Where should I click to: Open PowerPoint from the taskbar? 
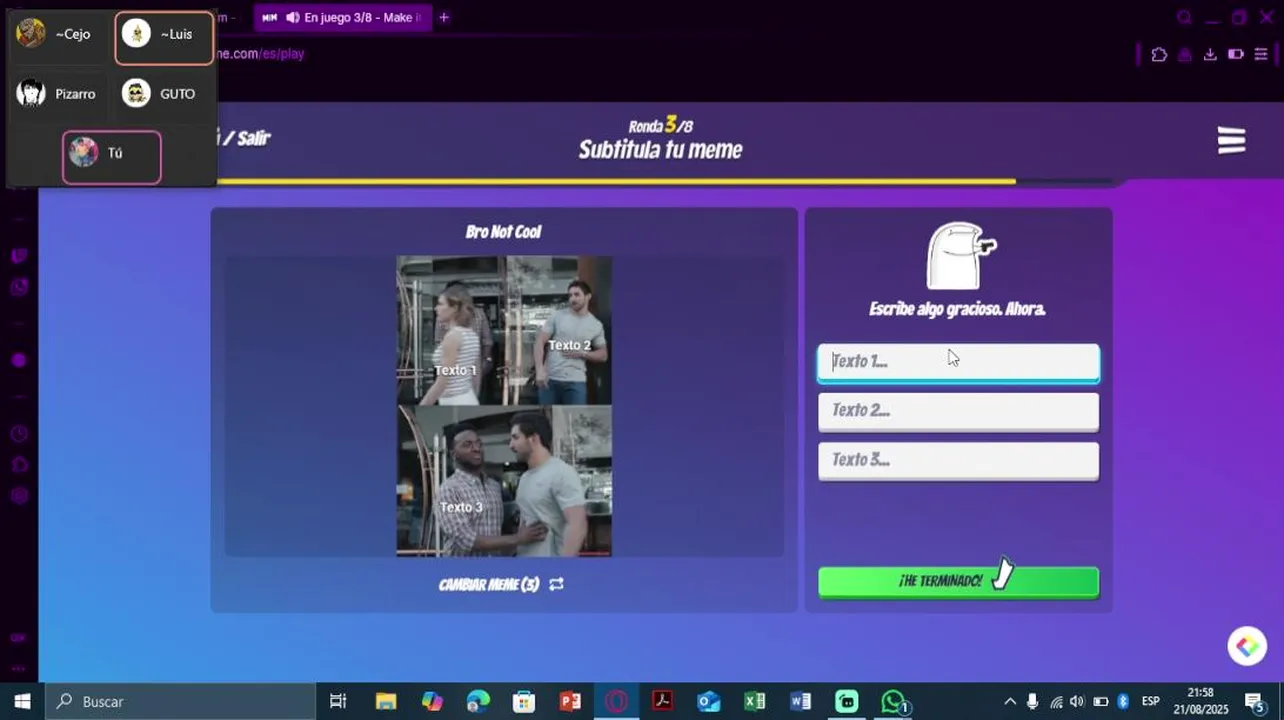tap(570, 701)
